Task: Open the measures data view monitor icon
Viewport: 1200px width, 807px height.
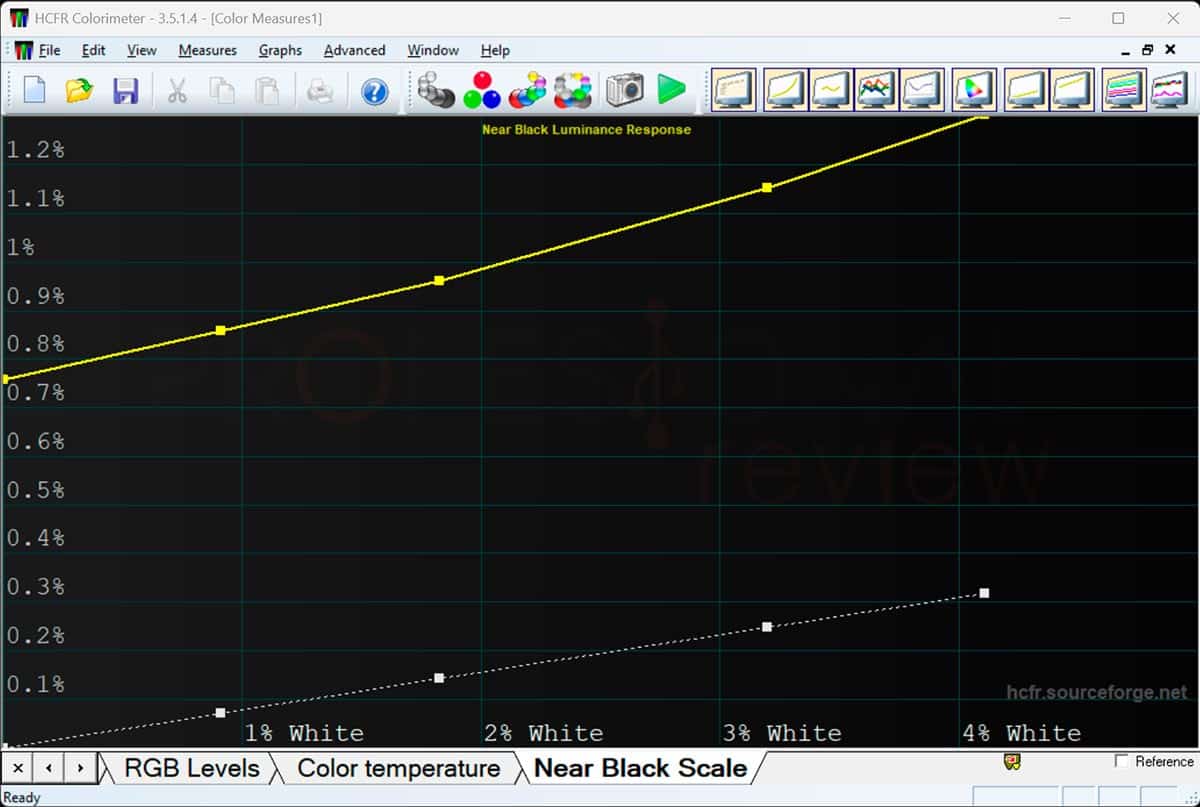Action: point(733,90)
